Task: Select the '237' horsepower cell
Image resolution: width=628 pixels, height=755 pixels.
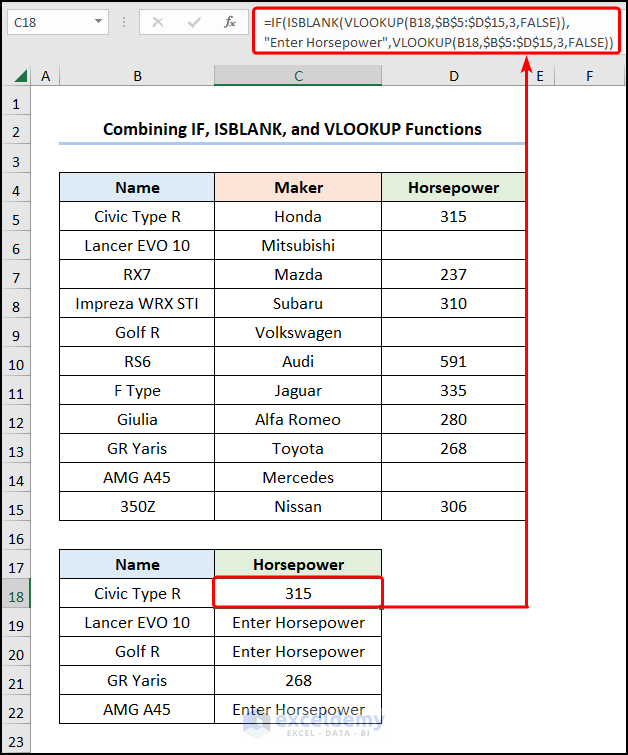Action: (454, 274)
